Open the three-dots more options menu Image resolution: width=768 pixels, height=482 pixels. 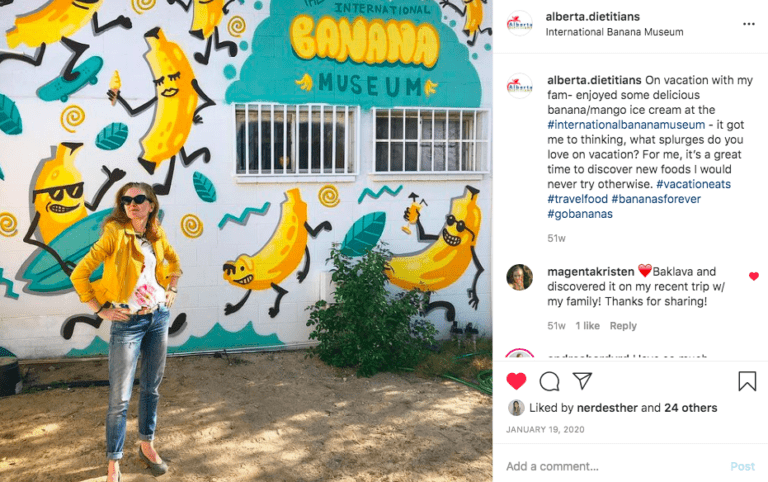[x=748, y=24]
